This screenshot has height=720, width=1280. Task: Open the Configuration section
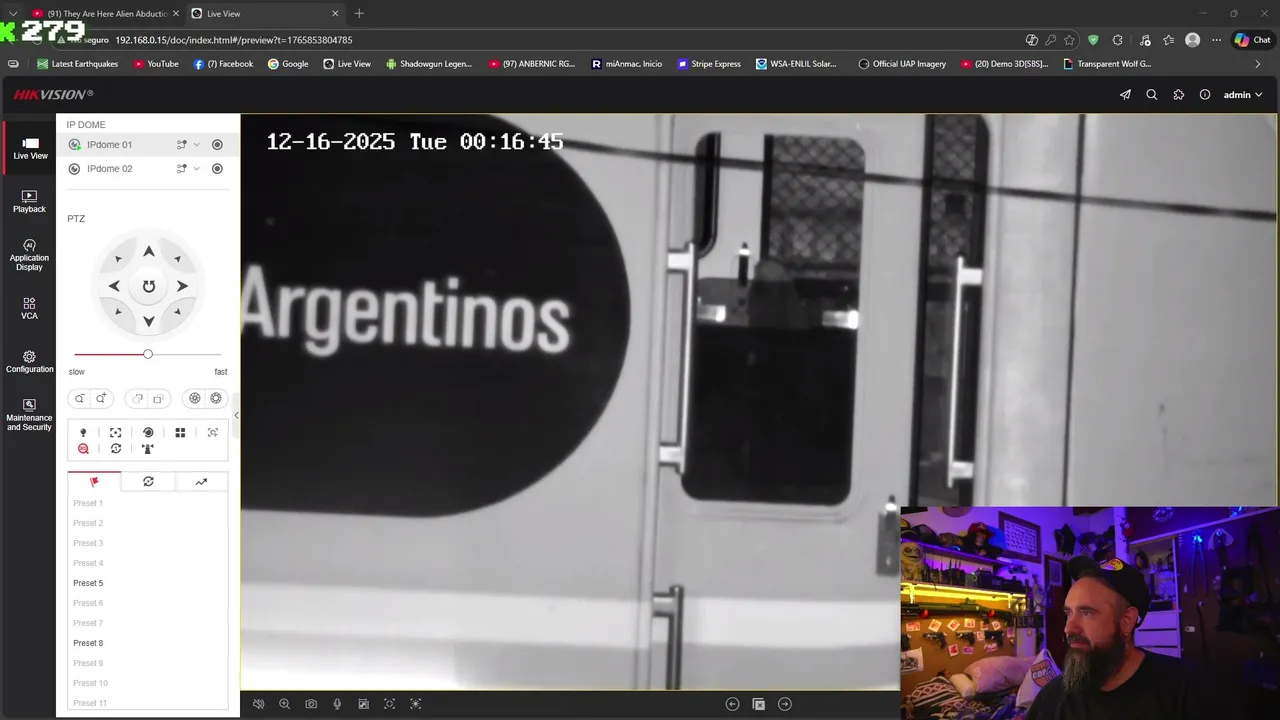click(29, 362)
